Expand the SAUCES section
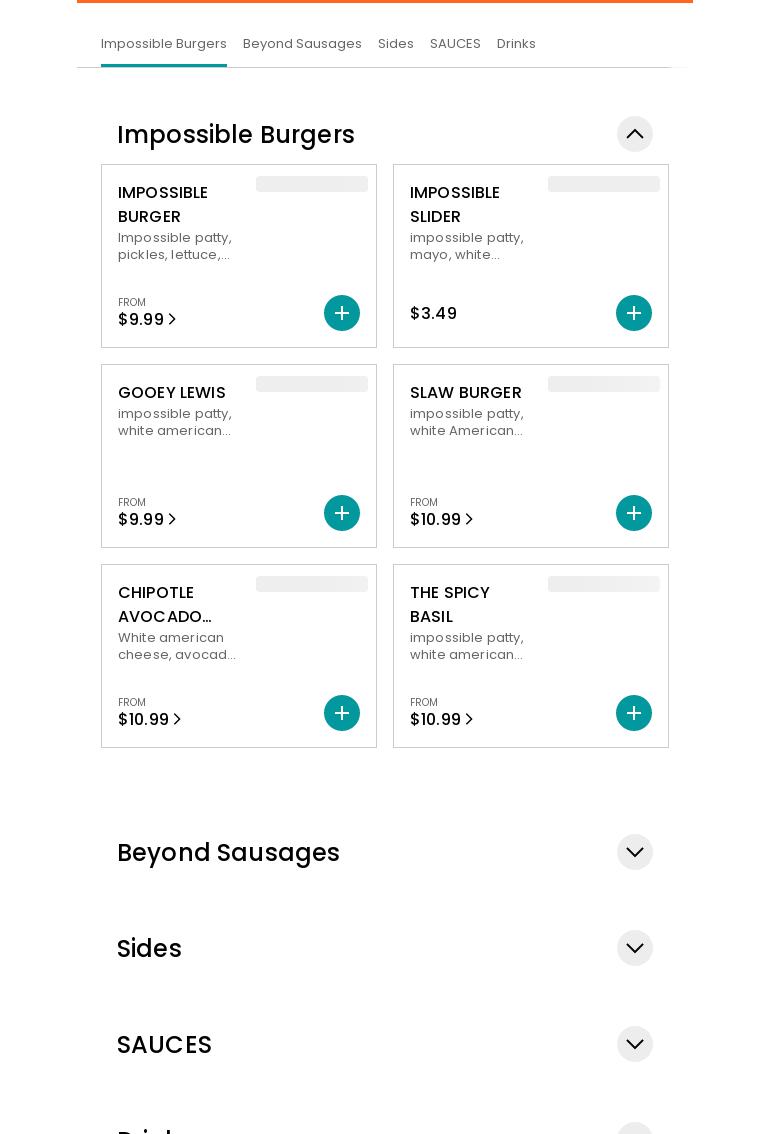770x1134 pixels. [x=635, y=1044]
